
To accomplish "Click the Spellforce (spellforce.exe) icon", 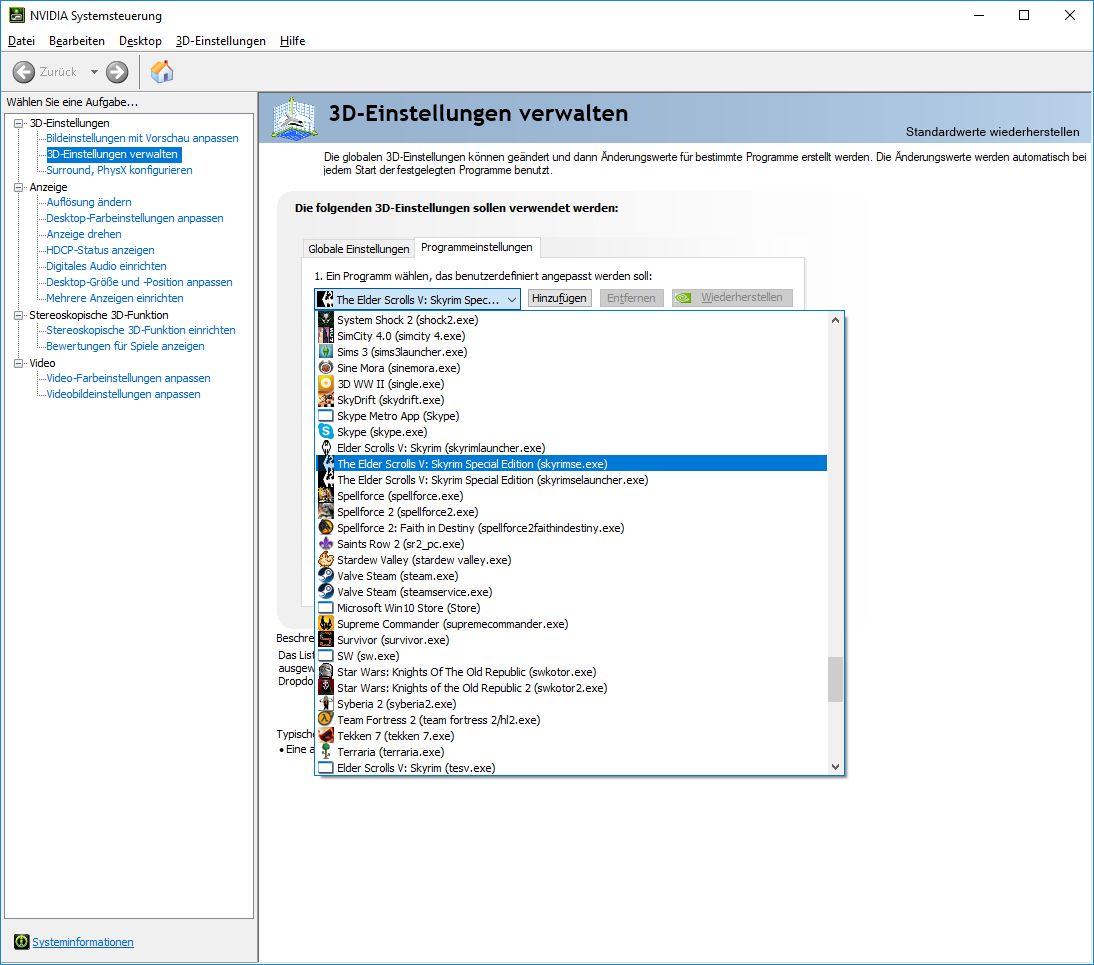I will [x=326, y=496].
